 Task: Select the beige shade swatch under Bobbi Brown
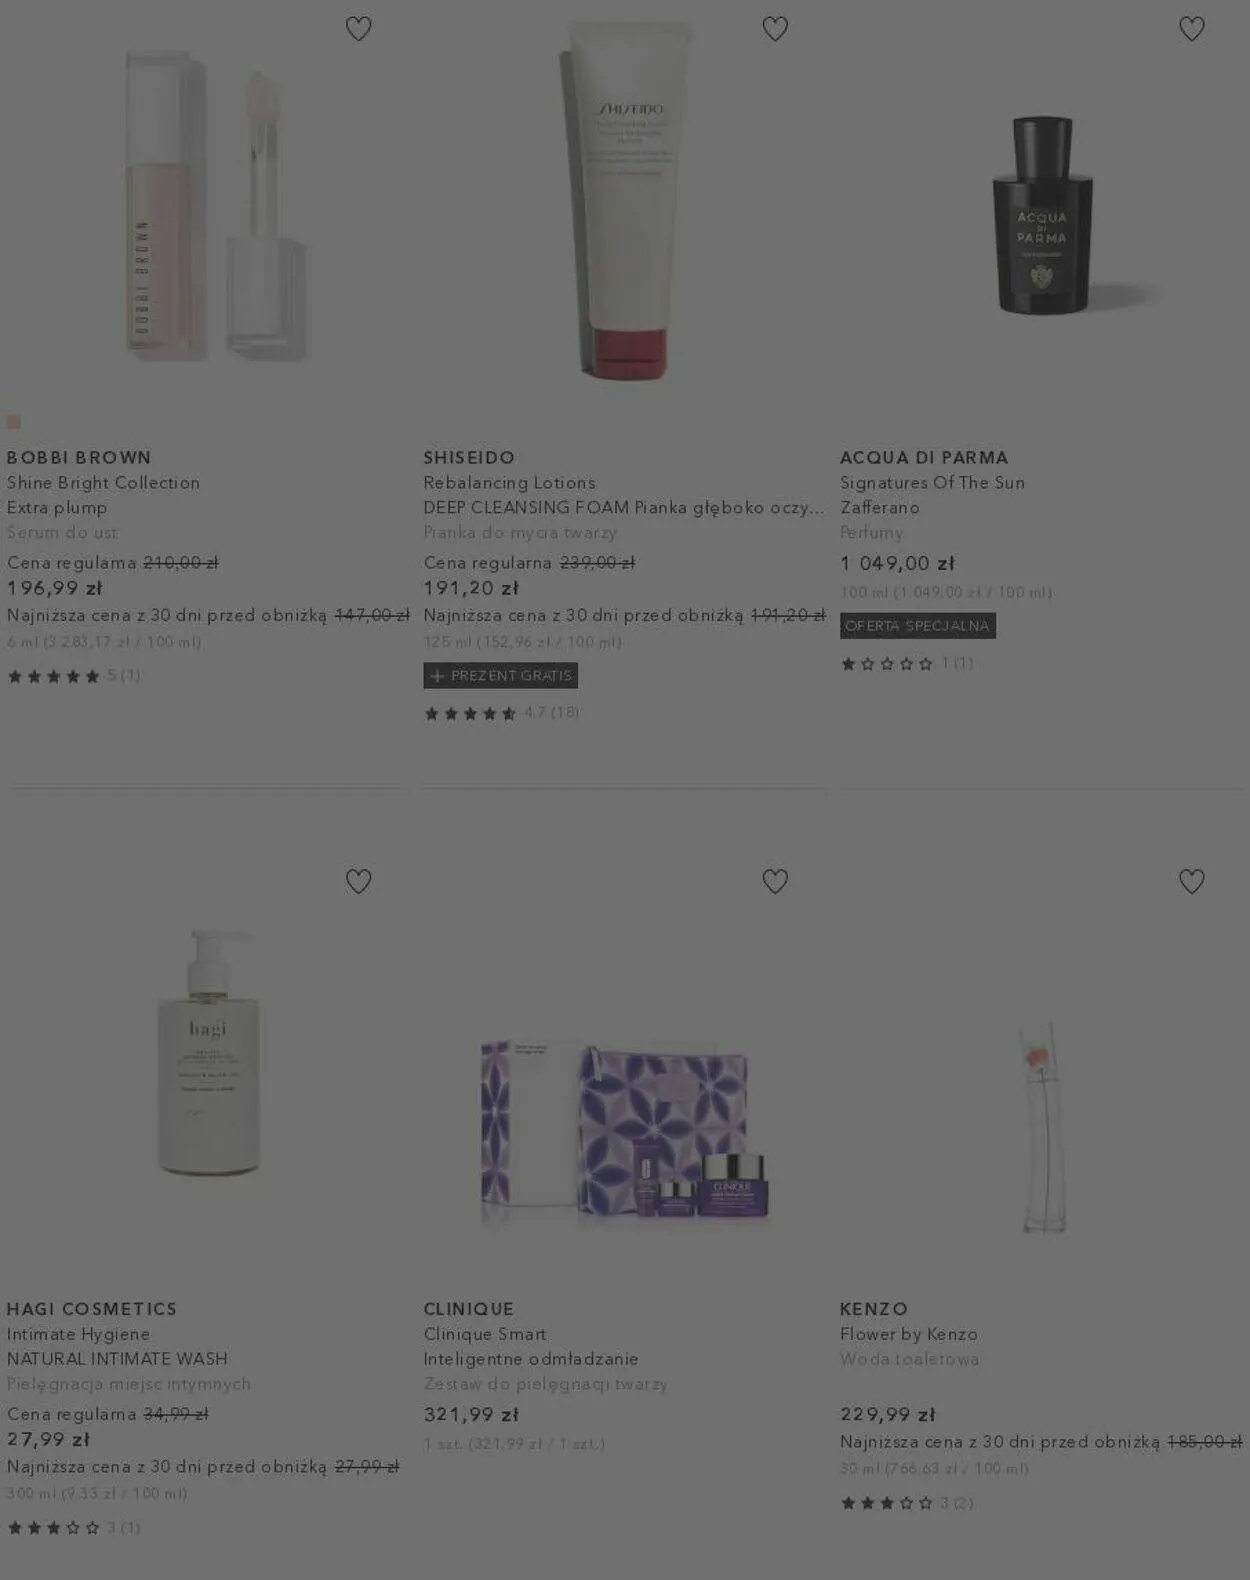tap(14, 422)
